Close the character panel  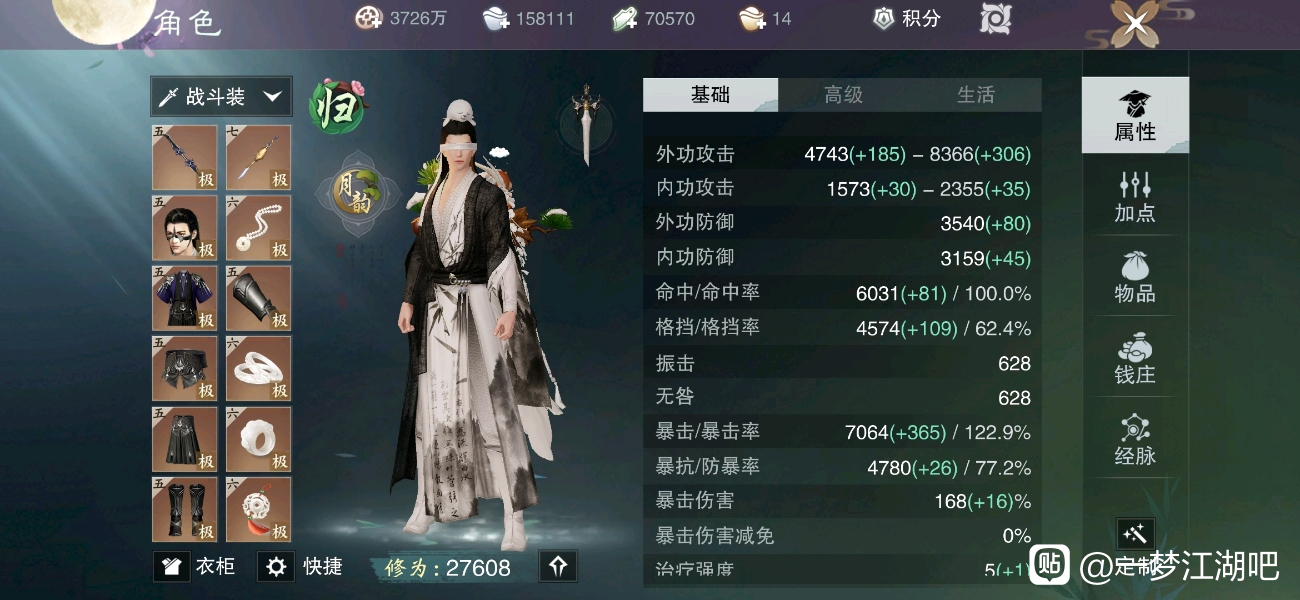(x=1135, y=23)
